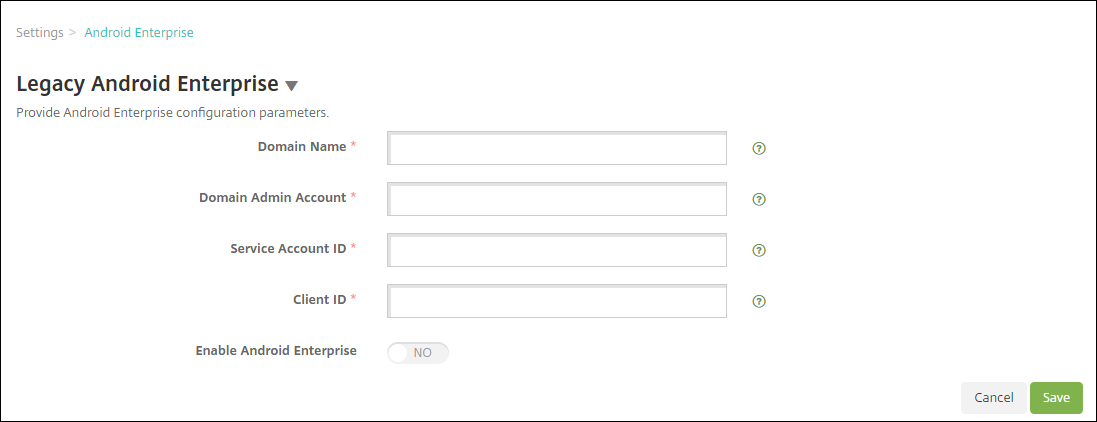Expand the Legacy Android Enterprise dropdown arrow
The height and width of the screenshot is (422, 1097).
[292, 86]
